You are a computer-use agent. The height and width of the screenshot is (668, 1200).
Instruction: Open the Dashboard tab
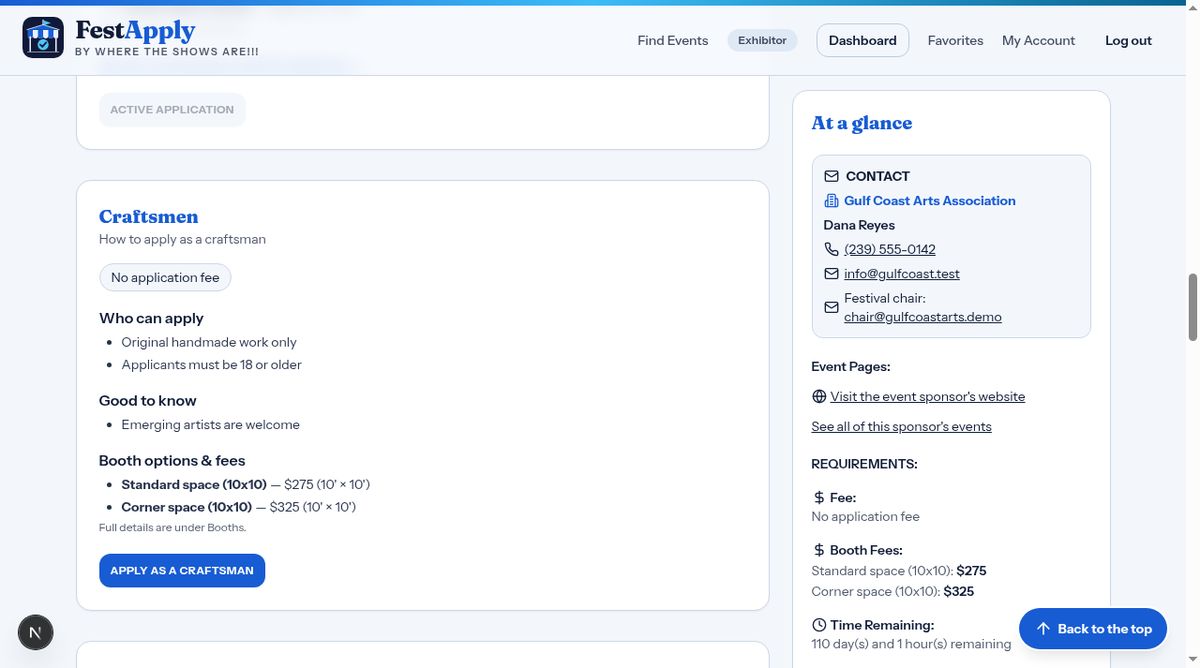863,41
